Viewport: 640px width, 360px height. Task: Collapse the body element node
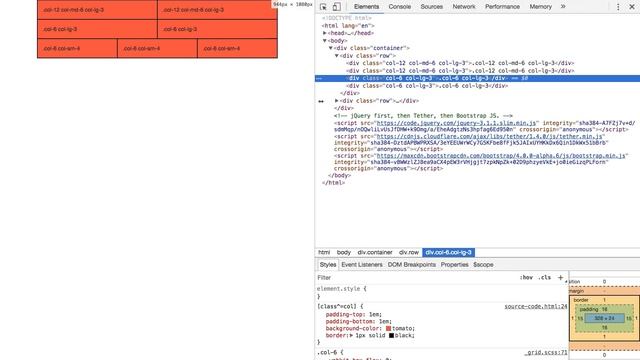325,41
